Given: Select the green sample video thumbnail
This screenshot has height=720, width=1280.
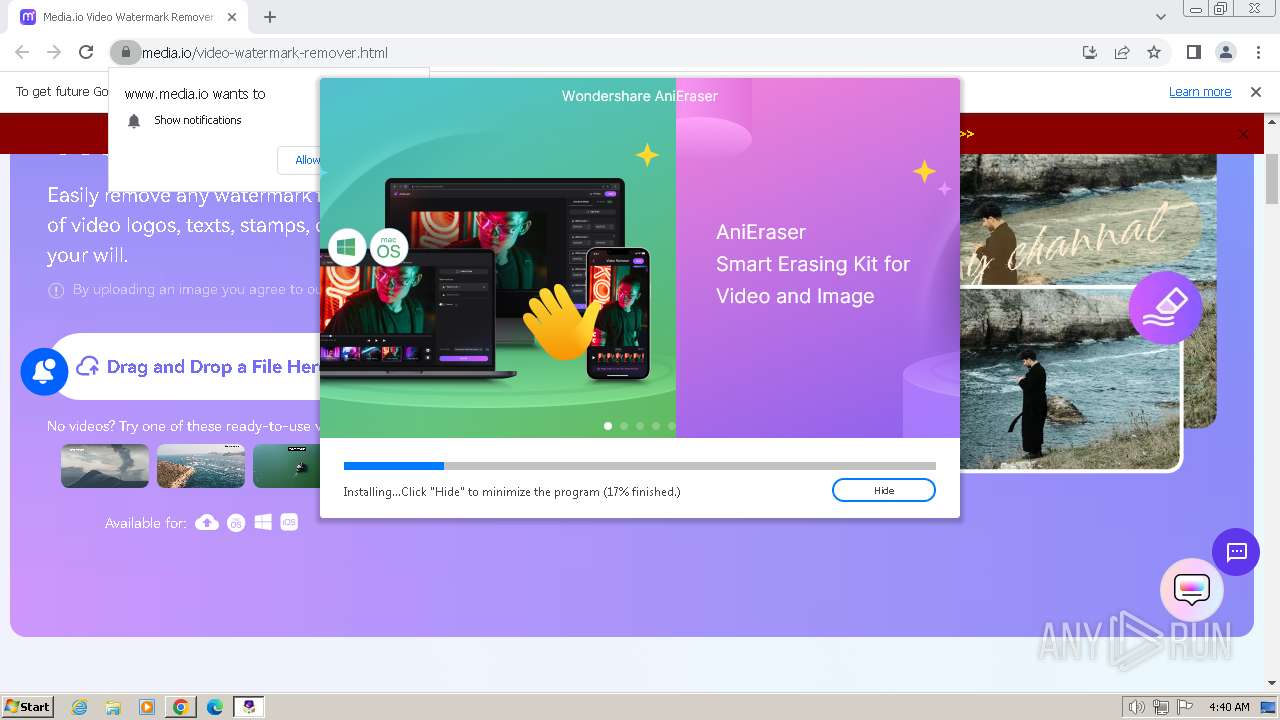Looking at the screenshot, I should pos(286,466).
